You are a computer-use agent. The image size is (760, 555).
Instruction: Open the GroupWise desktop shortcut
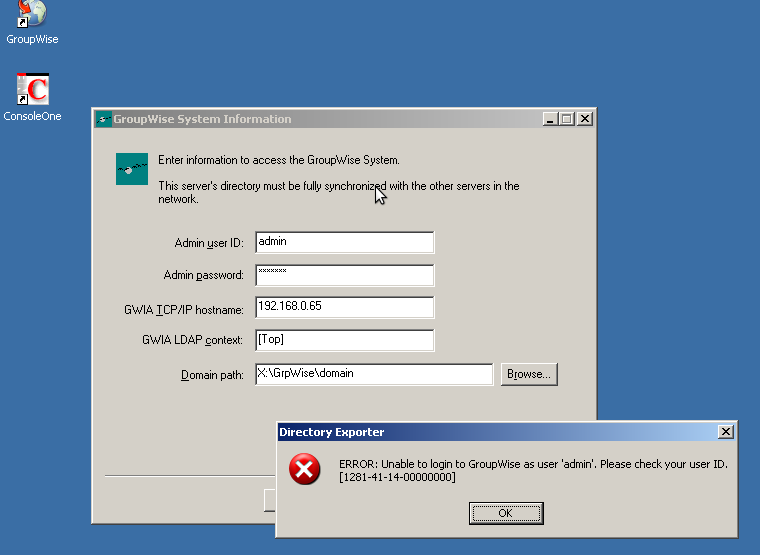(32, 22)
